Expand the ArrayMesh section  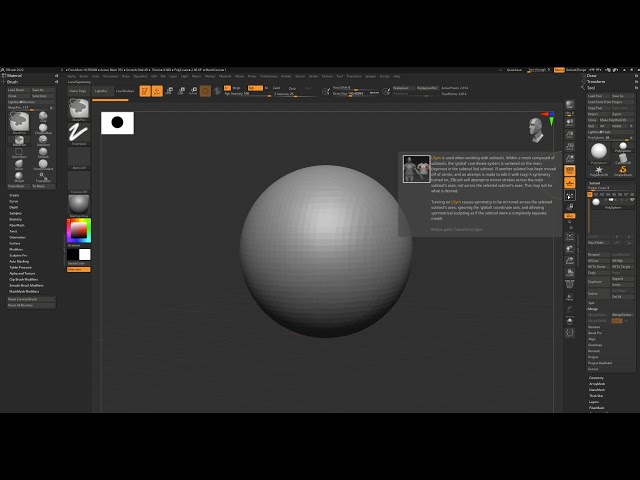tap(597, 384)
